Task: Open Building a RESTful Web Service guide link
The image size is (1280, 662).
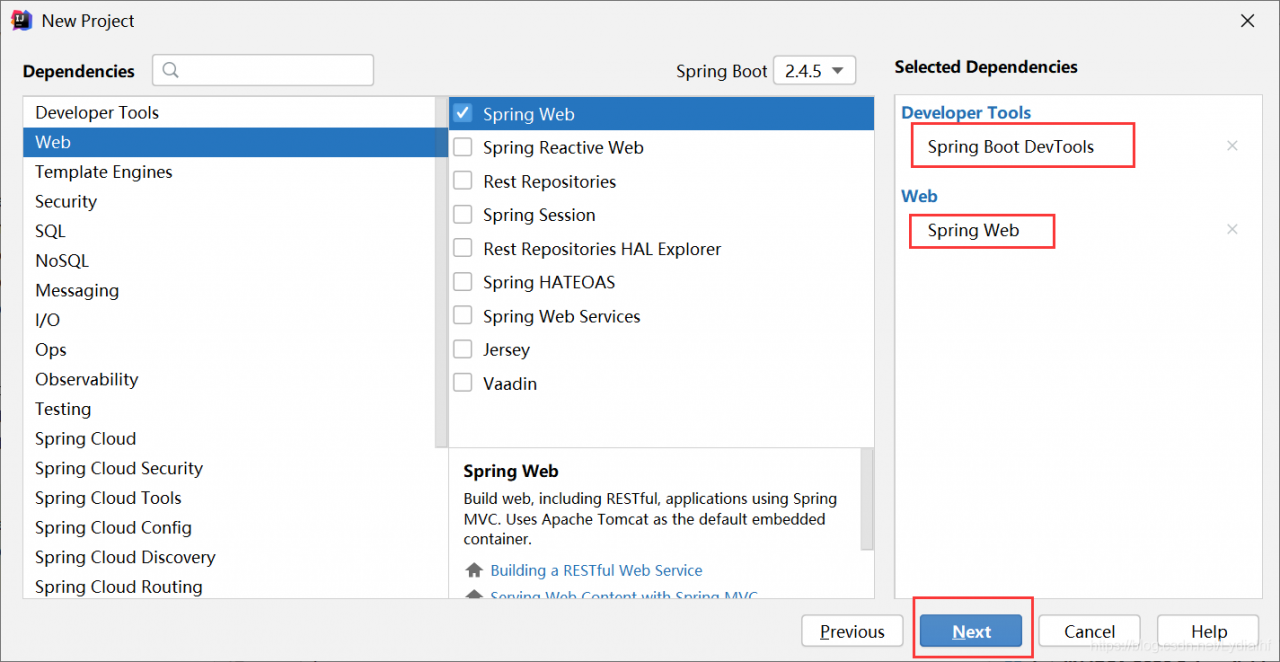Action: point(596,570)
